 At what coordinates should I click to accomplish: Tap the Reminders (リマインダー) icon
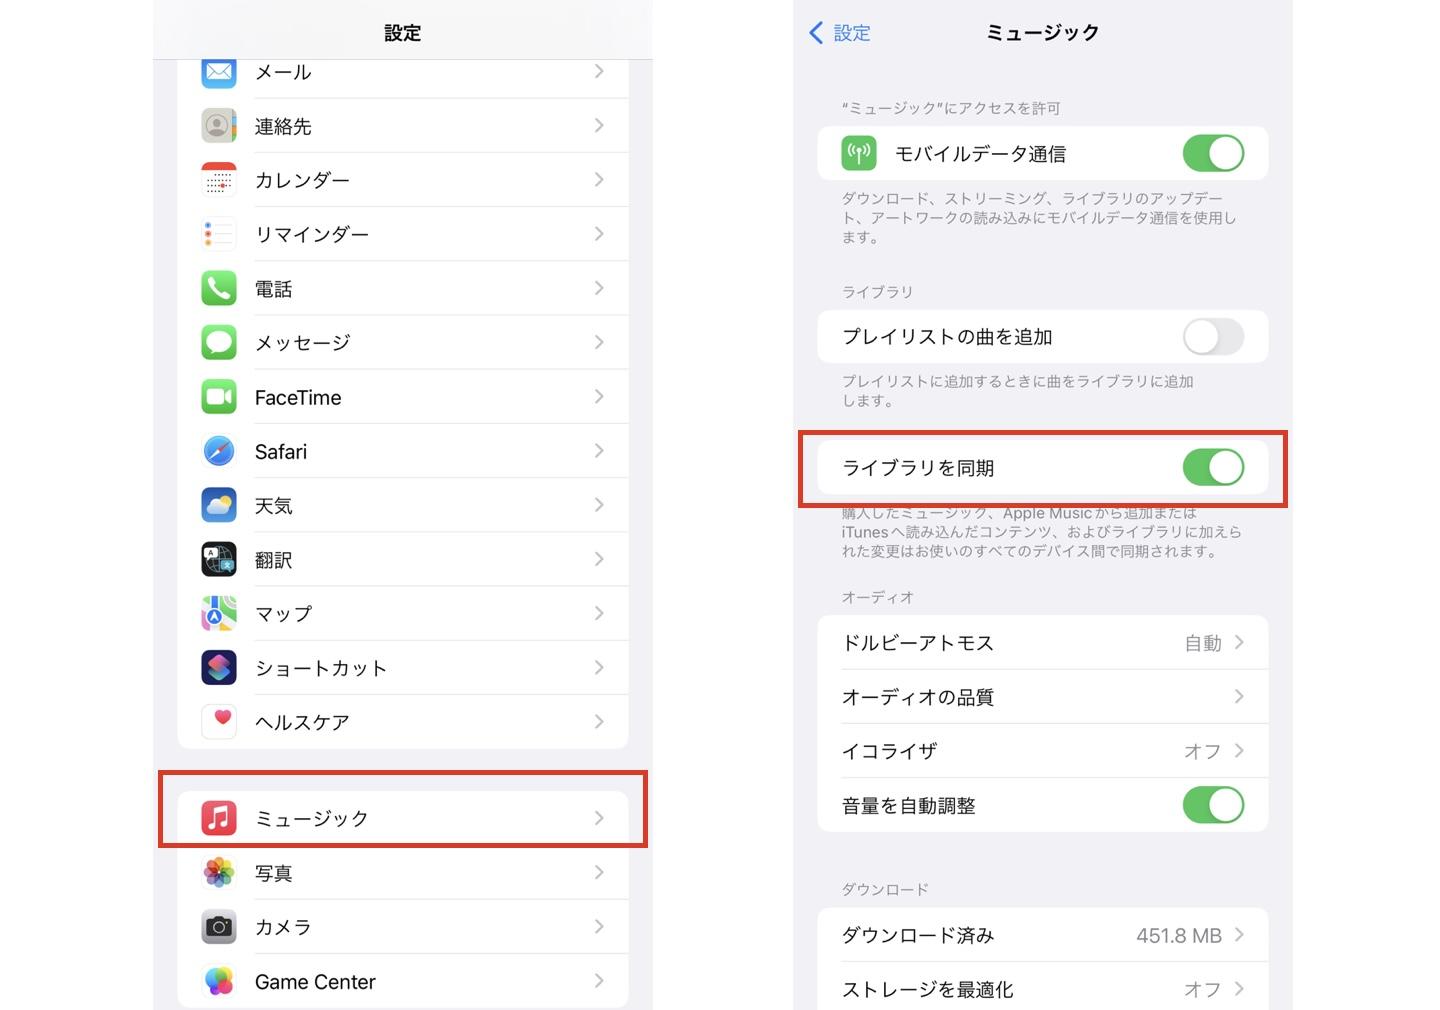click(x=219, y=234)
